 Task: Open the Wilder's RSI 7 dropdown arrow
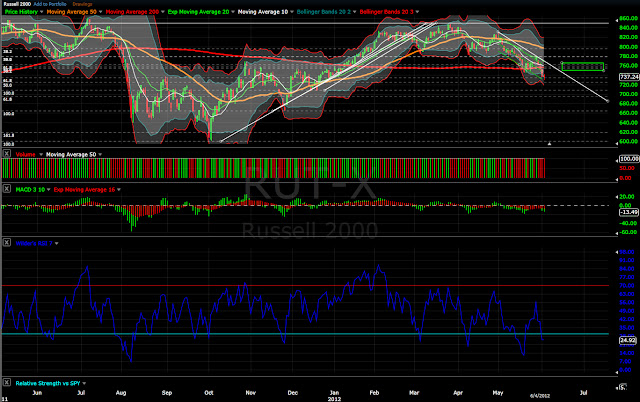click(57, 244)
